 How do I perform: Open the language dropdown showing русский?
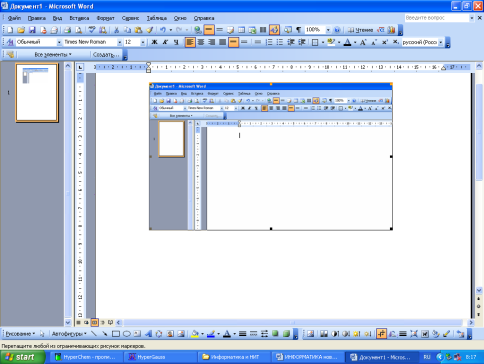tap(441, 42)
